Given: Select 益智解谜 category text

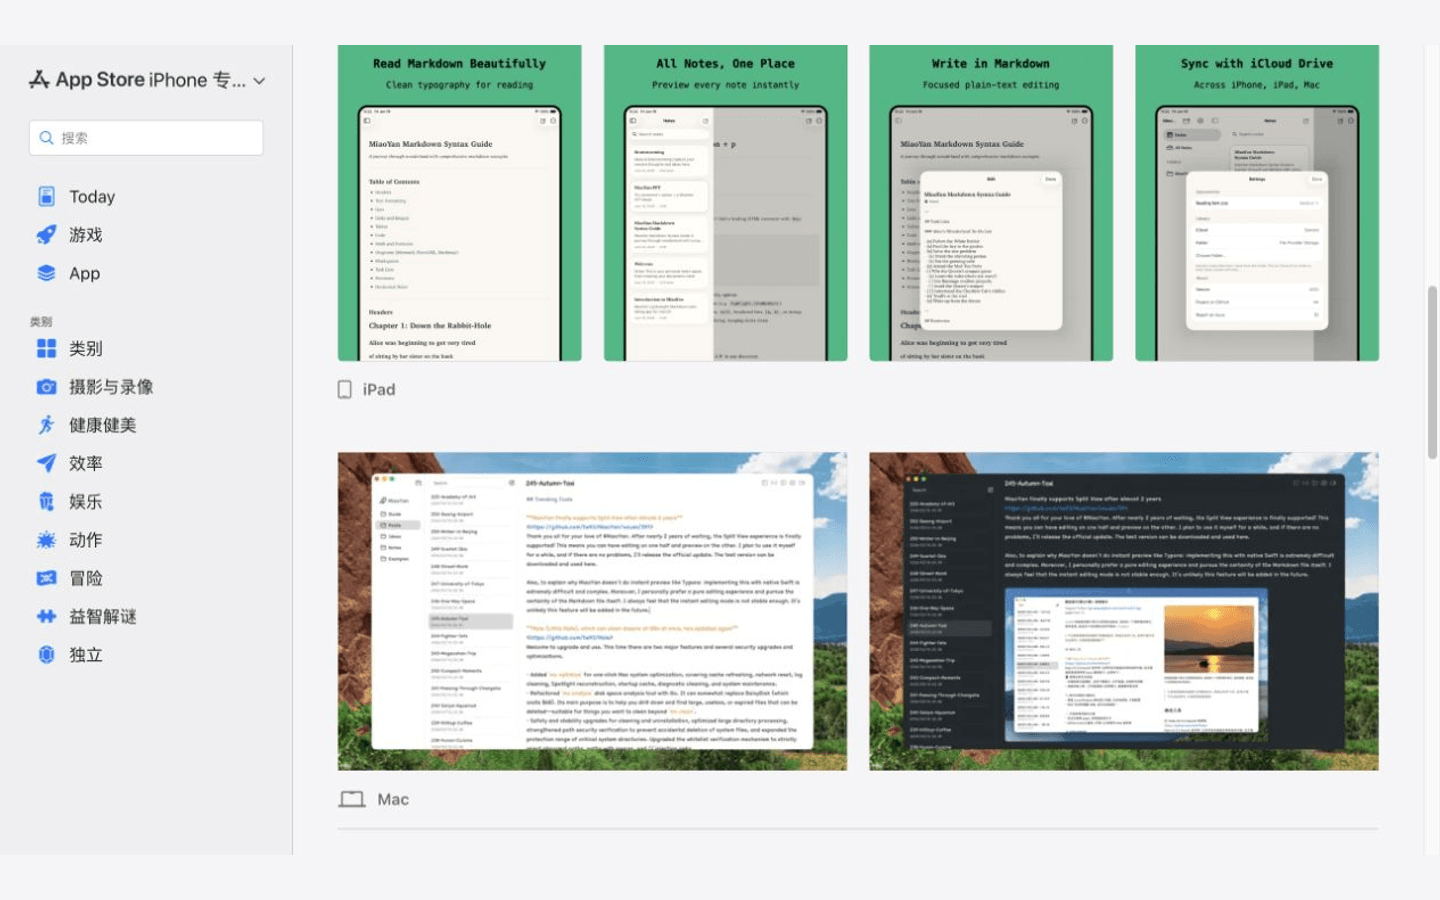Looking at the screenshot, I should 102,617.
